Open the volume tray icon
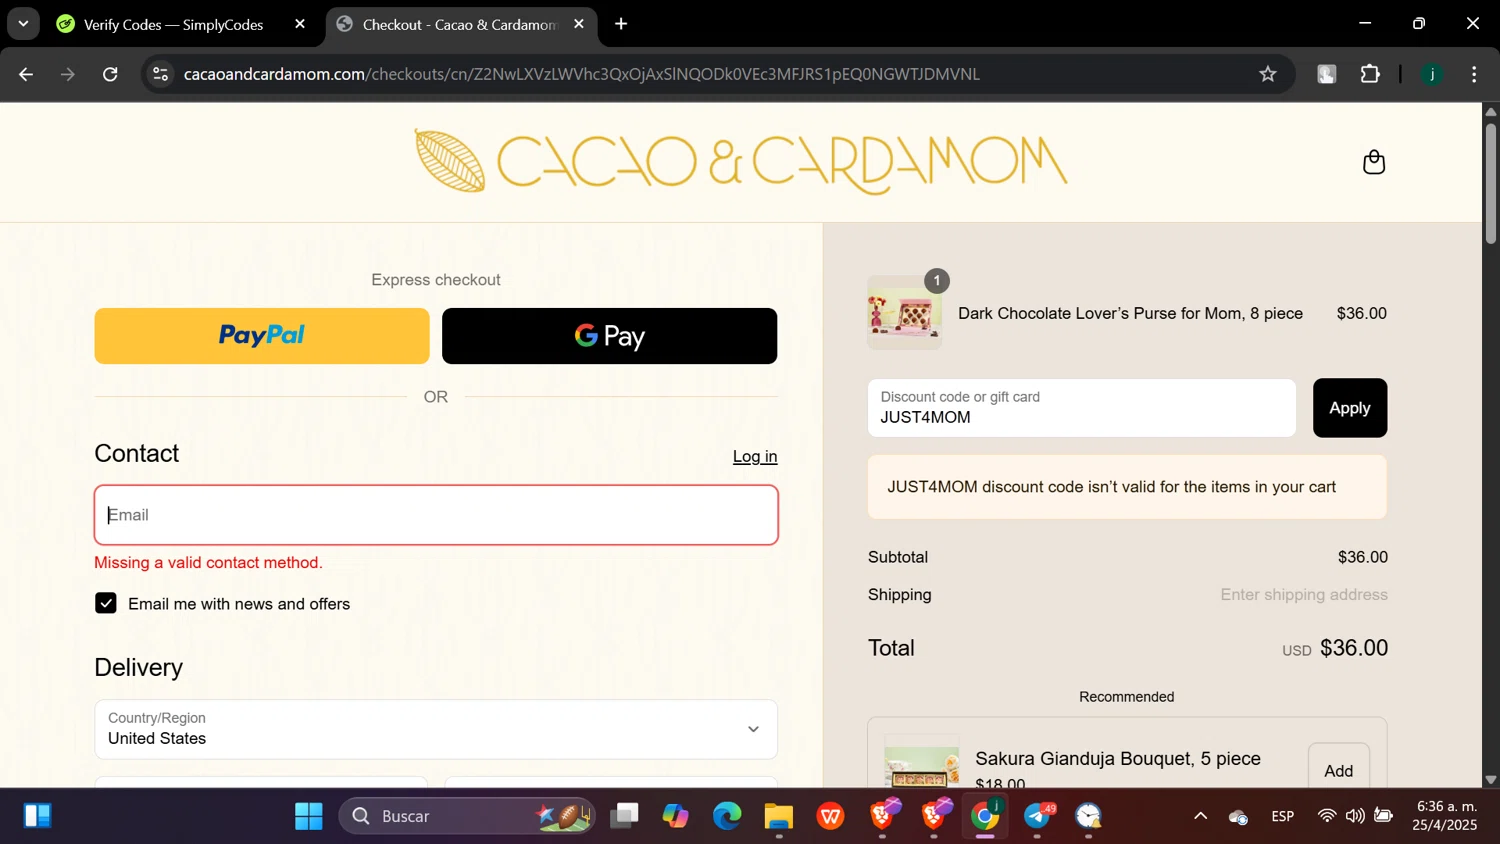The image size is (1500, 844). click(x=1355, y=816)
